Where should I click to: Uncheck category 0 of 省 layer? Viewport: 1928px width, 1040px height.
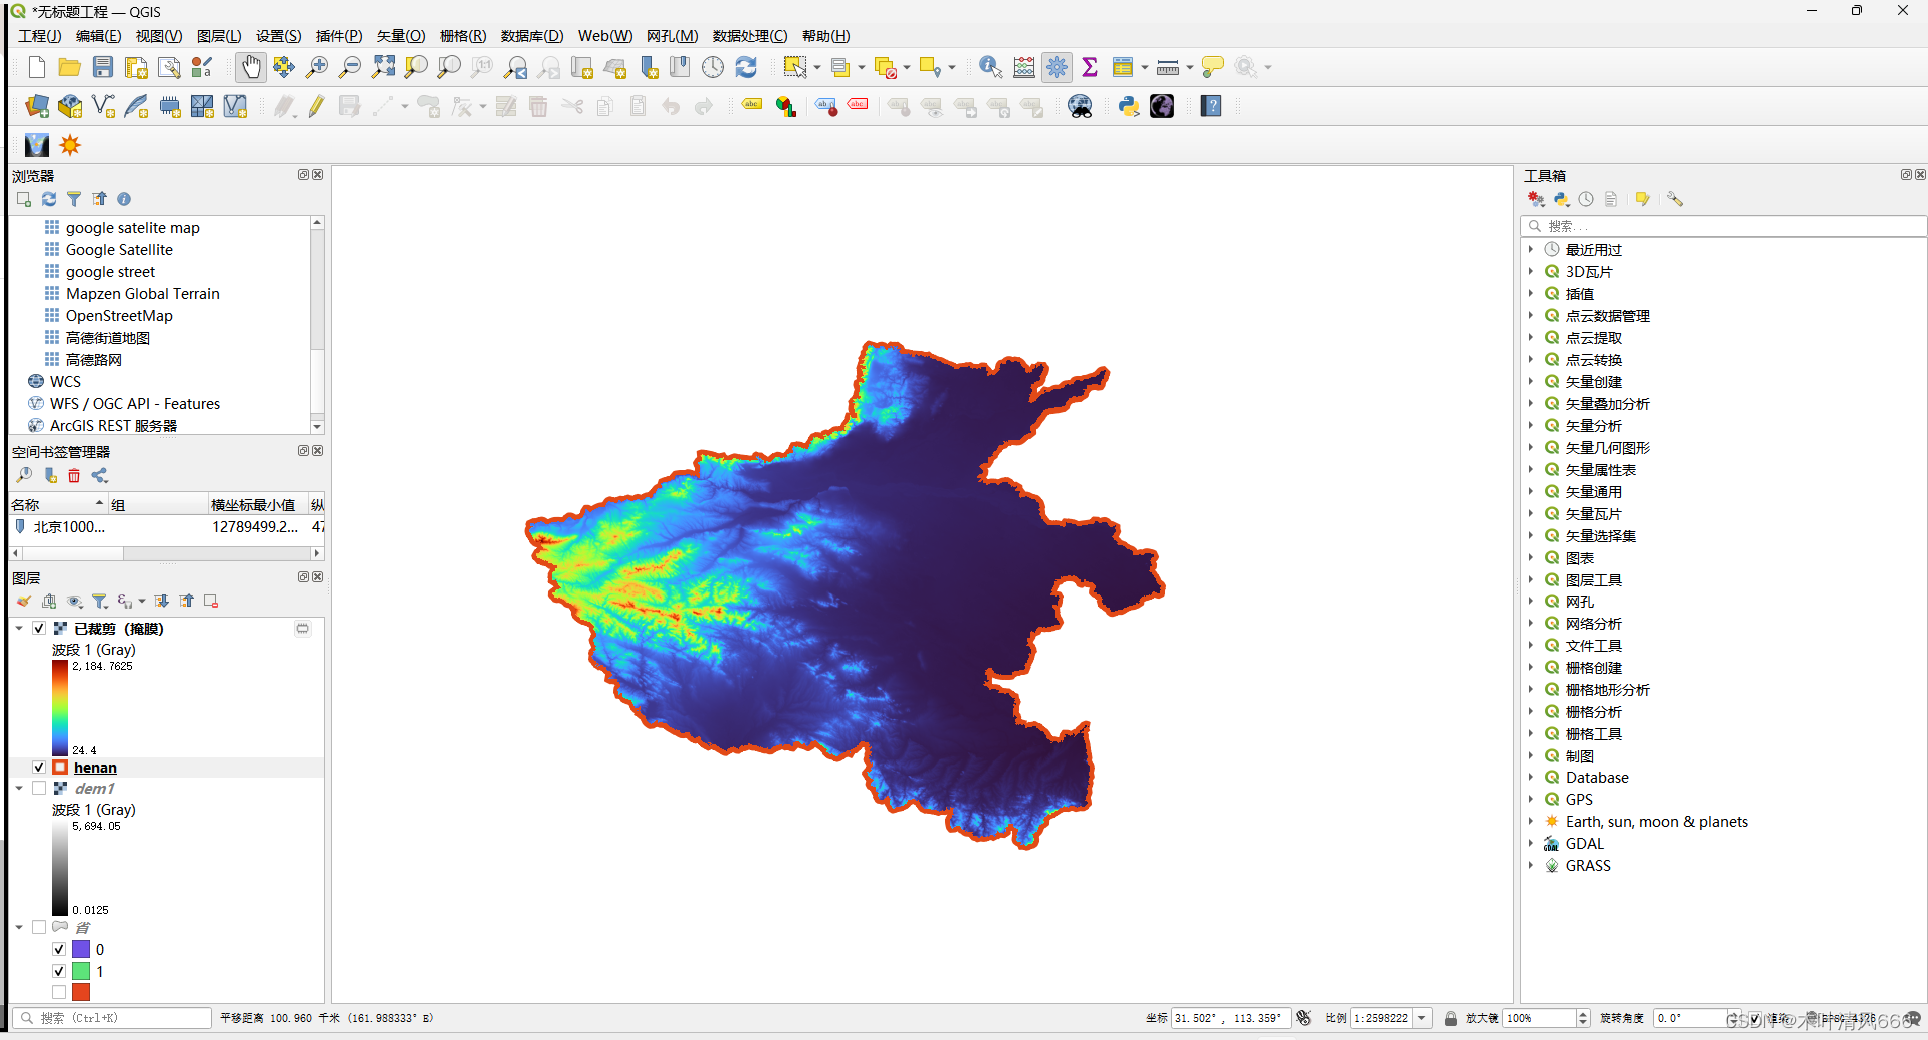click(59, 949)
